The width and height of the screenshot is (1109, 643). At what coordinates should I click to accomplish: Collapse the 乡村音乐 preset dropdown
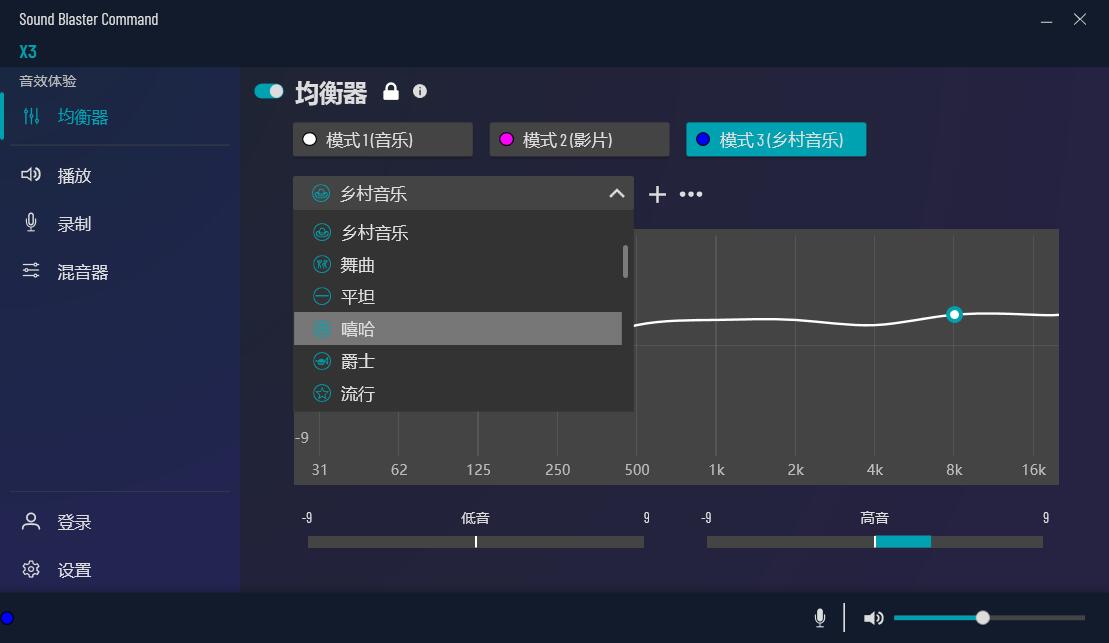coord(617,193)
